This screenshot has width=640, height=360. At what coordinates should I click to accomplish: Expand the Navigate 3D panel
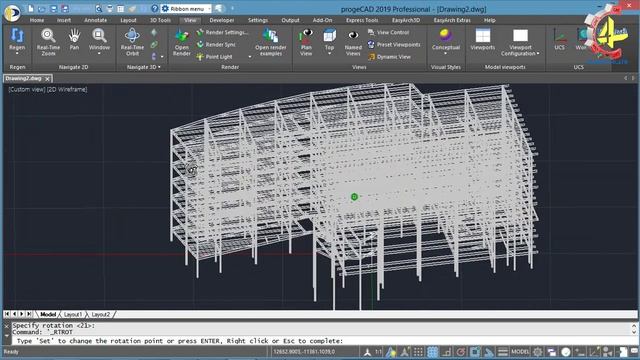coord(144,67)
